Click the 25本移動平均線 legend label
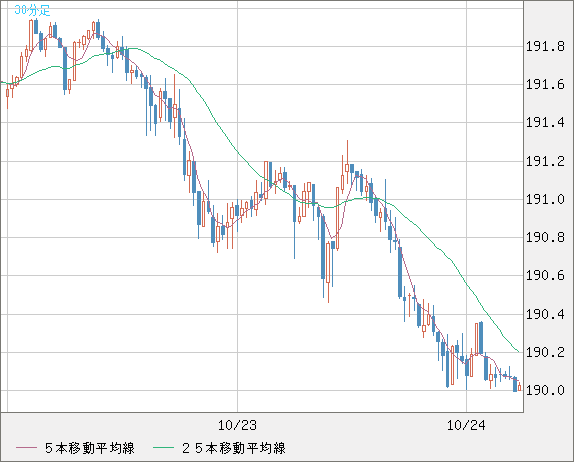This screenshot has width=574, height=462. [234, 448]
